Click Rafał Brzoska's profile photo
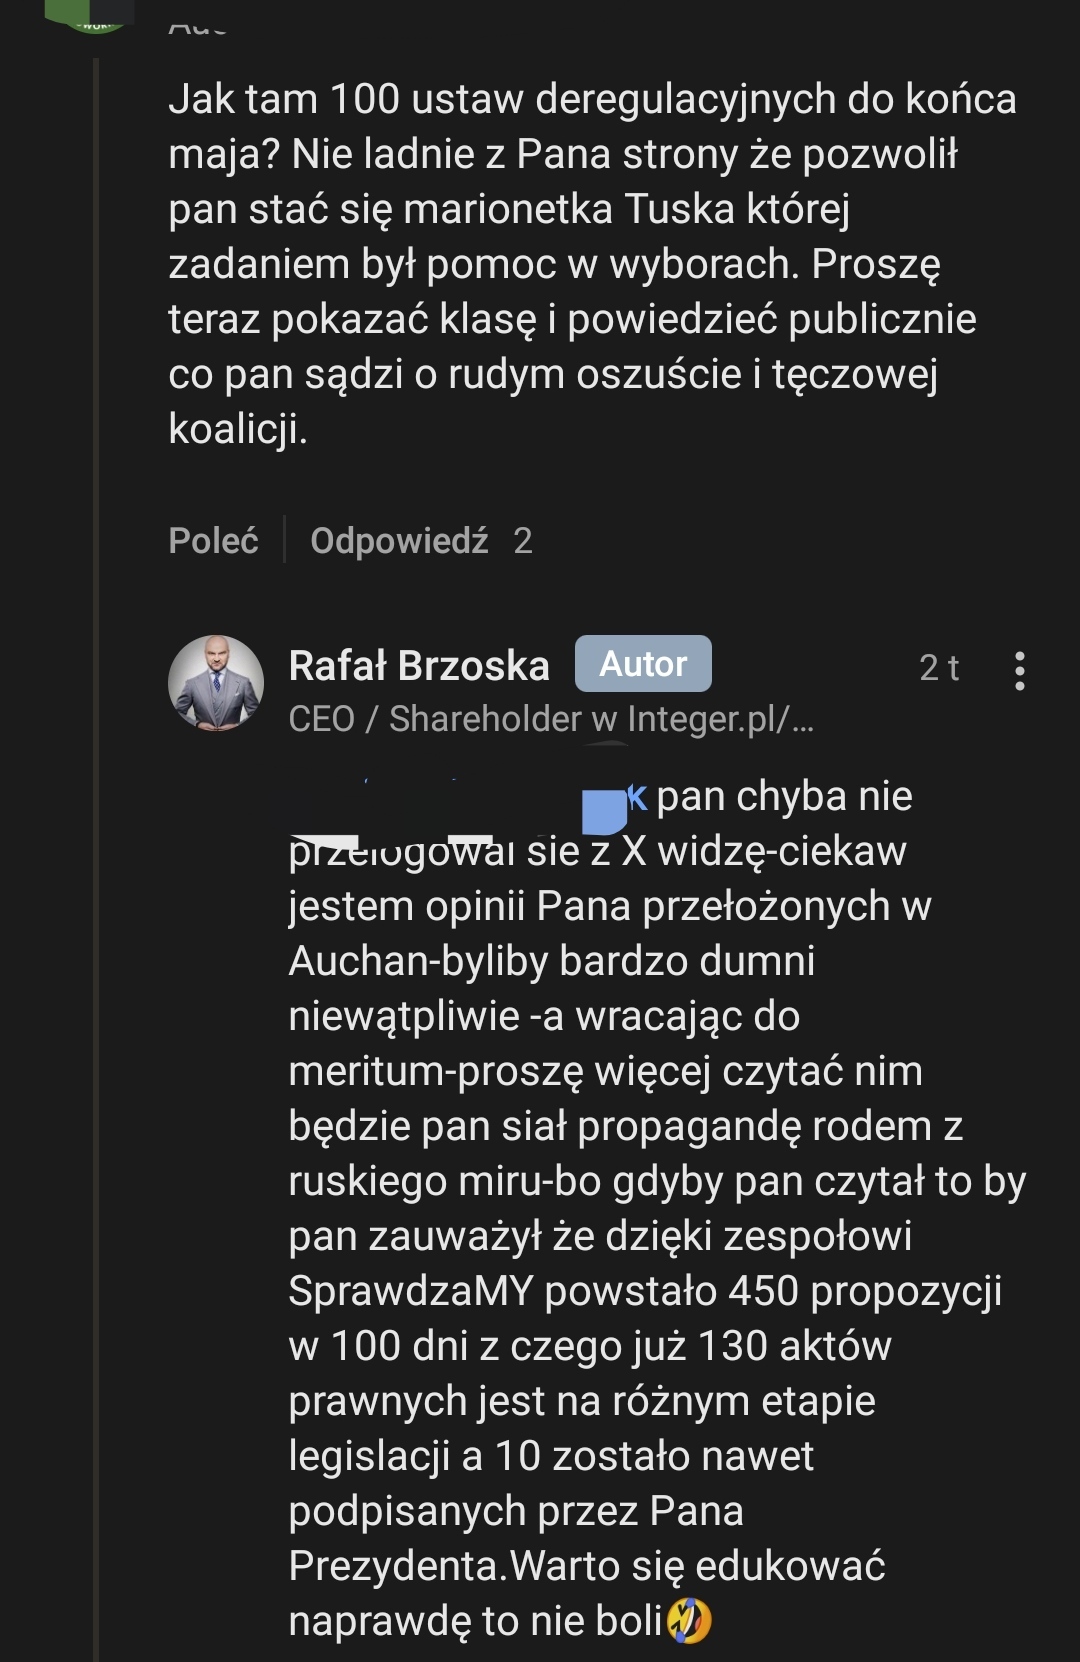1080x1662 pixels. tap(215, 683)
